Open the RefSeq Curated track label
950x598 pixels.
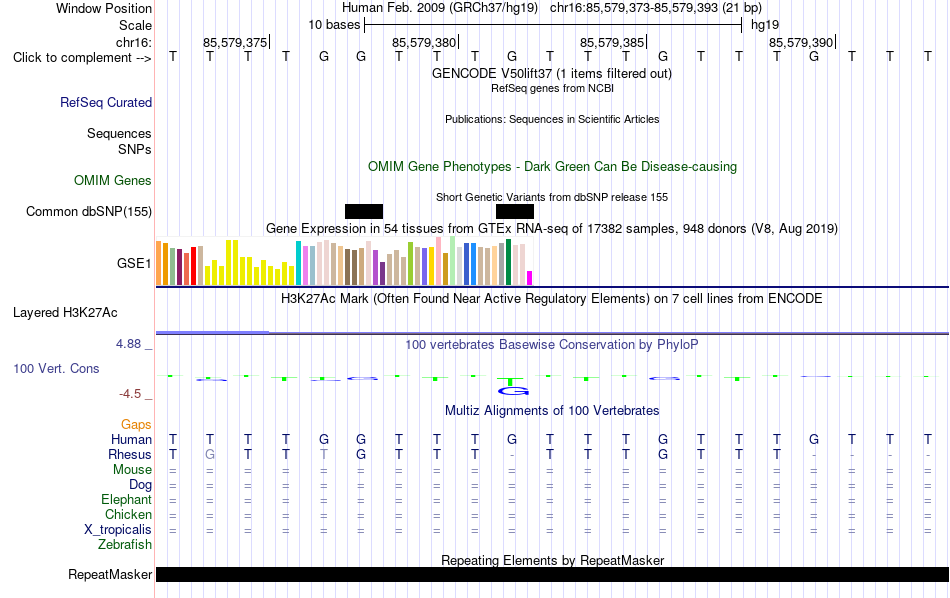click(x=105, y=102)
